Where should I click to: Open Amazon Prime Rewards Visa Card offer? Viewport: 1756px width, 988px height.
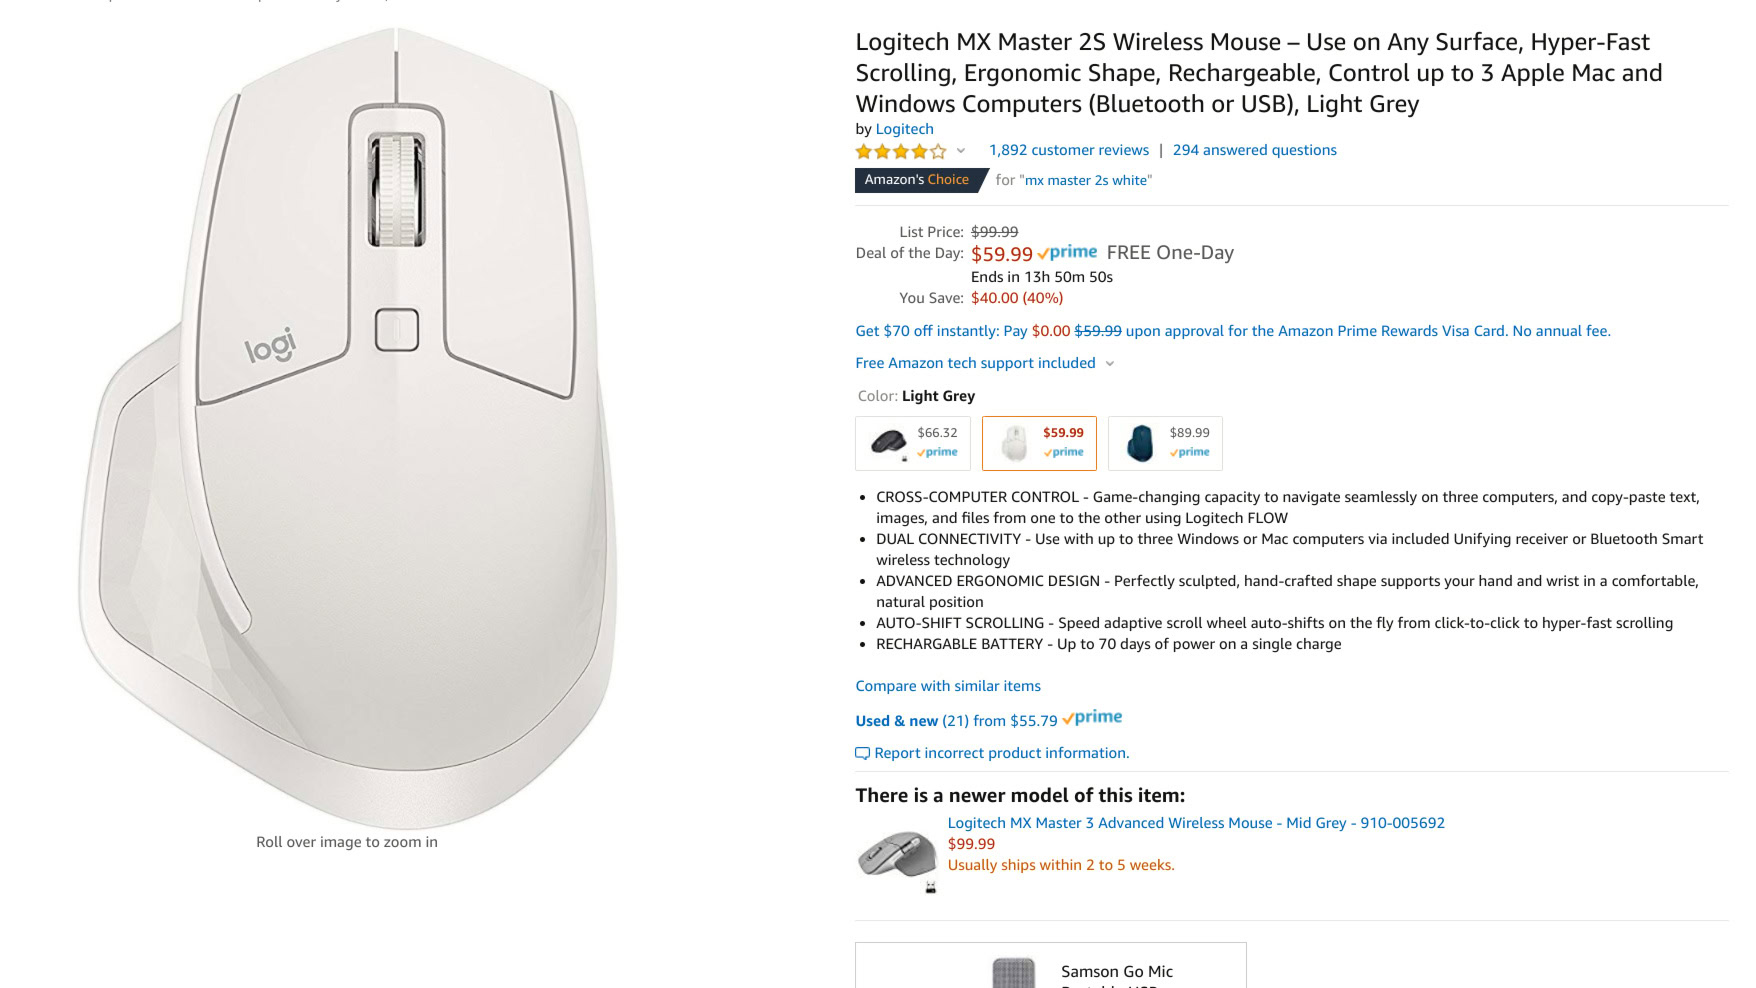[x=1232, y=331]
